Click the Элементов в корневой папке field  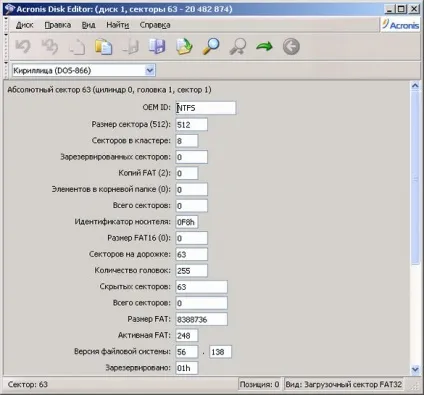coord(192,190)
